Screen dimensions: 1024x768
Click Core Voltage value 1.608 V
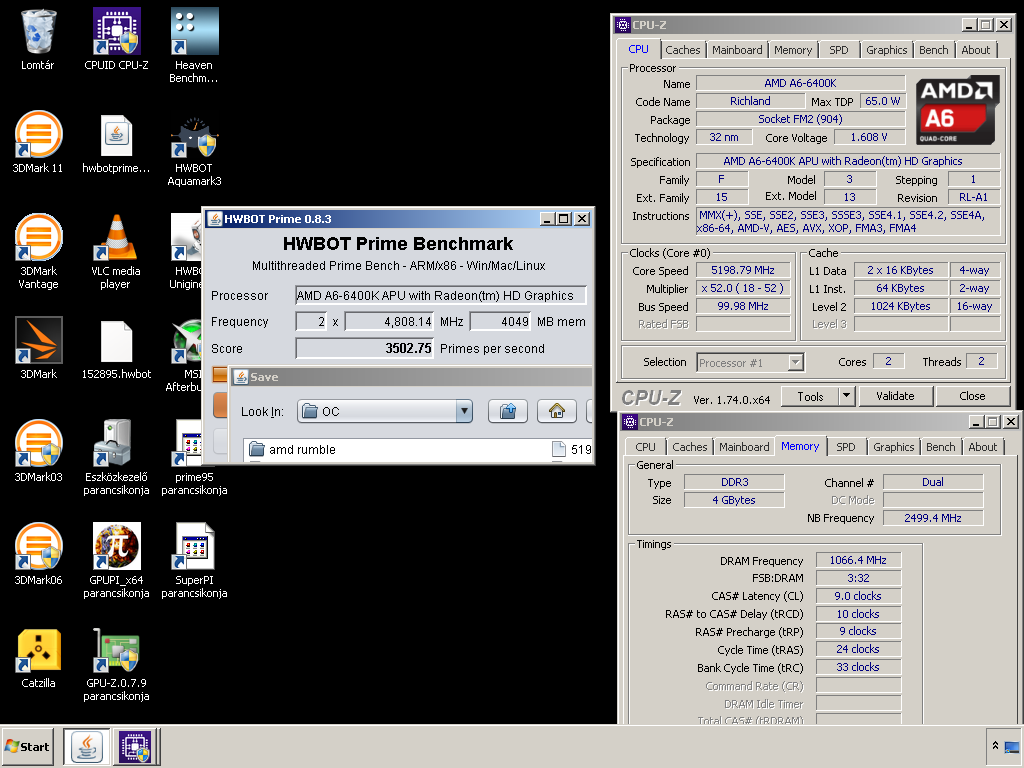pos(869,137)
